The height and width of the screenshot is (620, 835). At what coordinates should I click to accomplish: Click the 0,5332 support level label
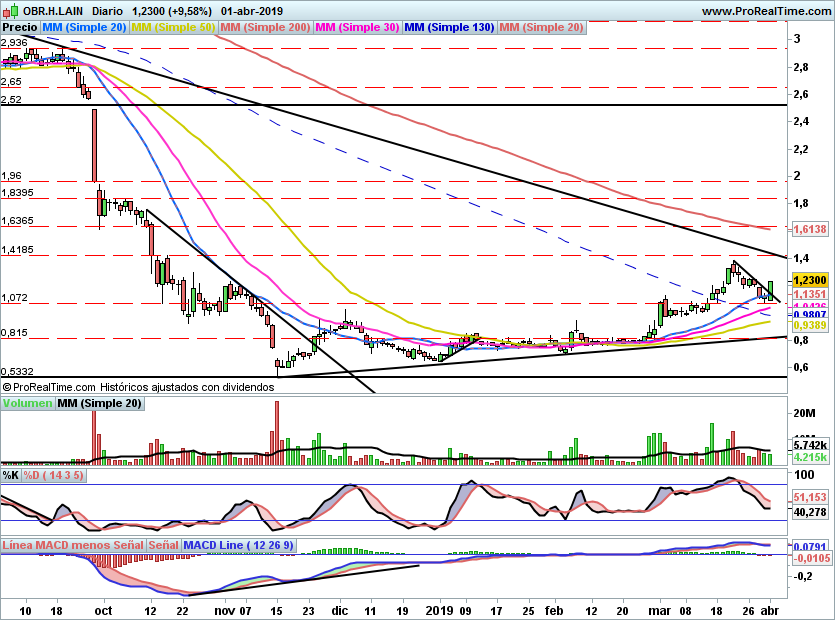(17, 371)
